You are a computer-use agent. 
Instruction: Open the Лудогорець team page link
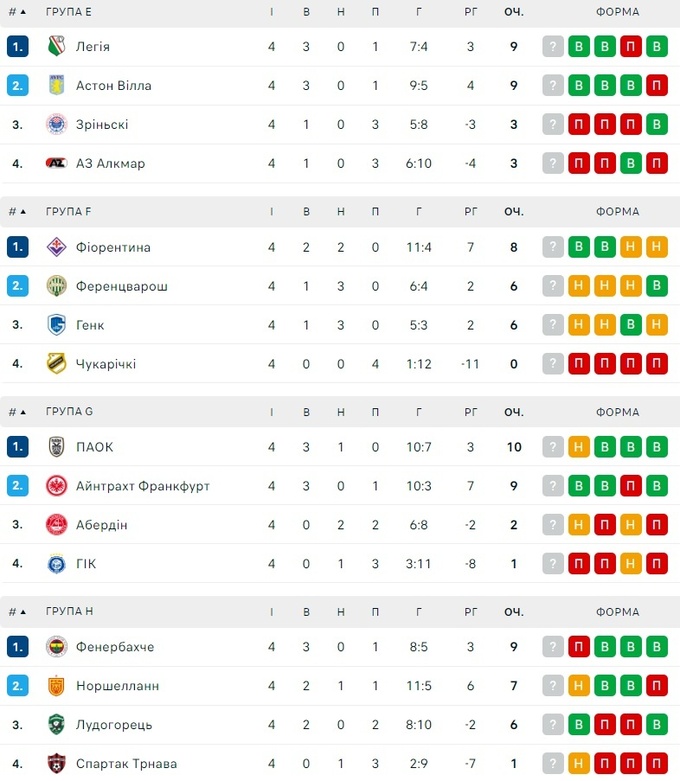pos(114,725)
